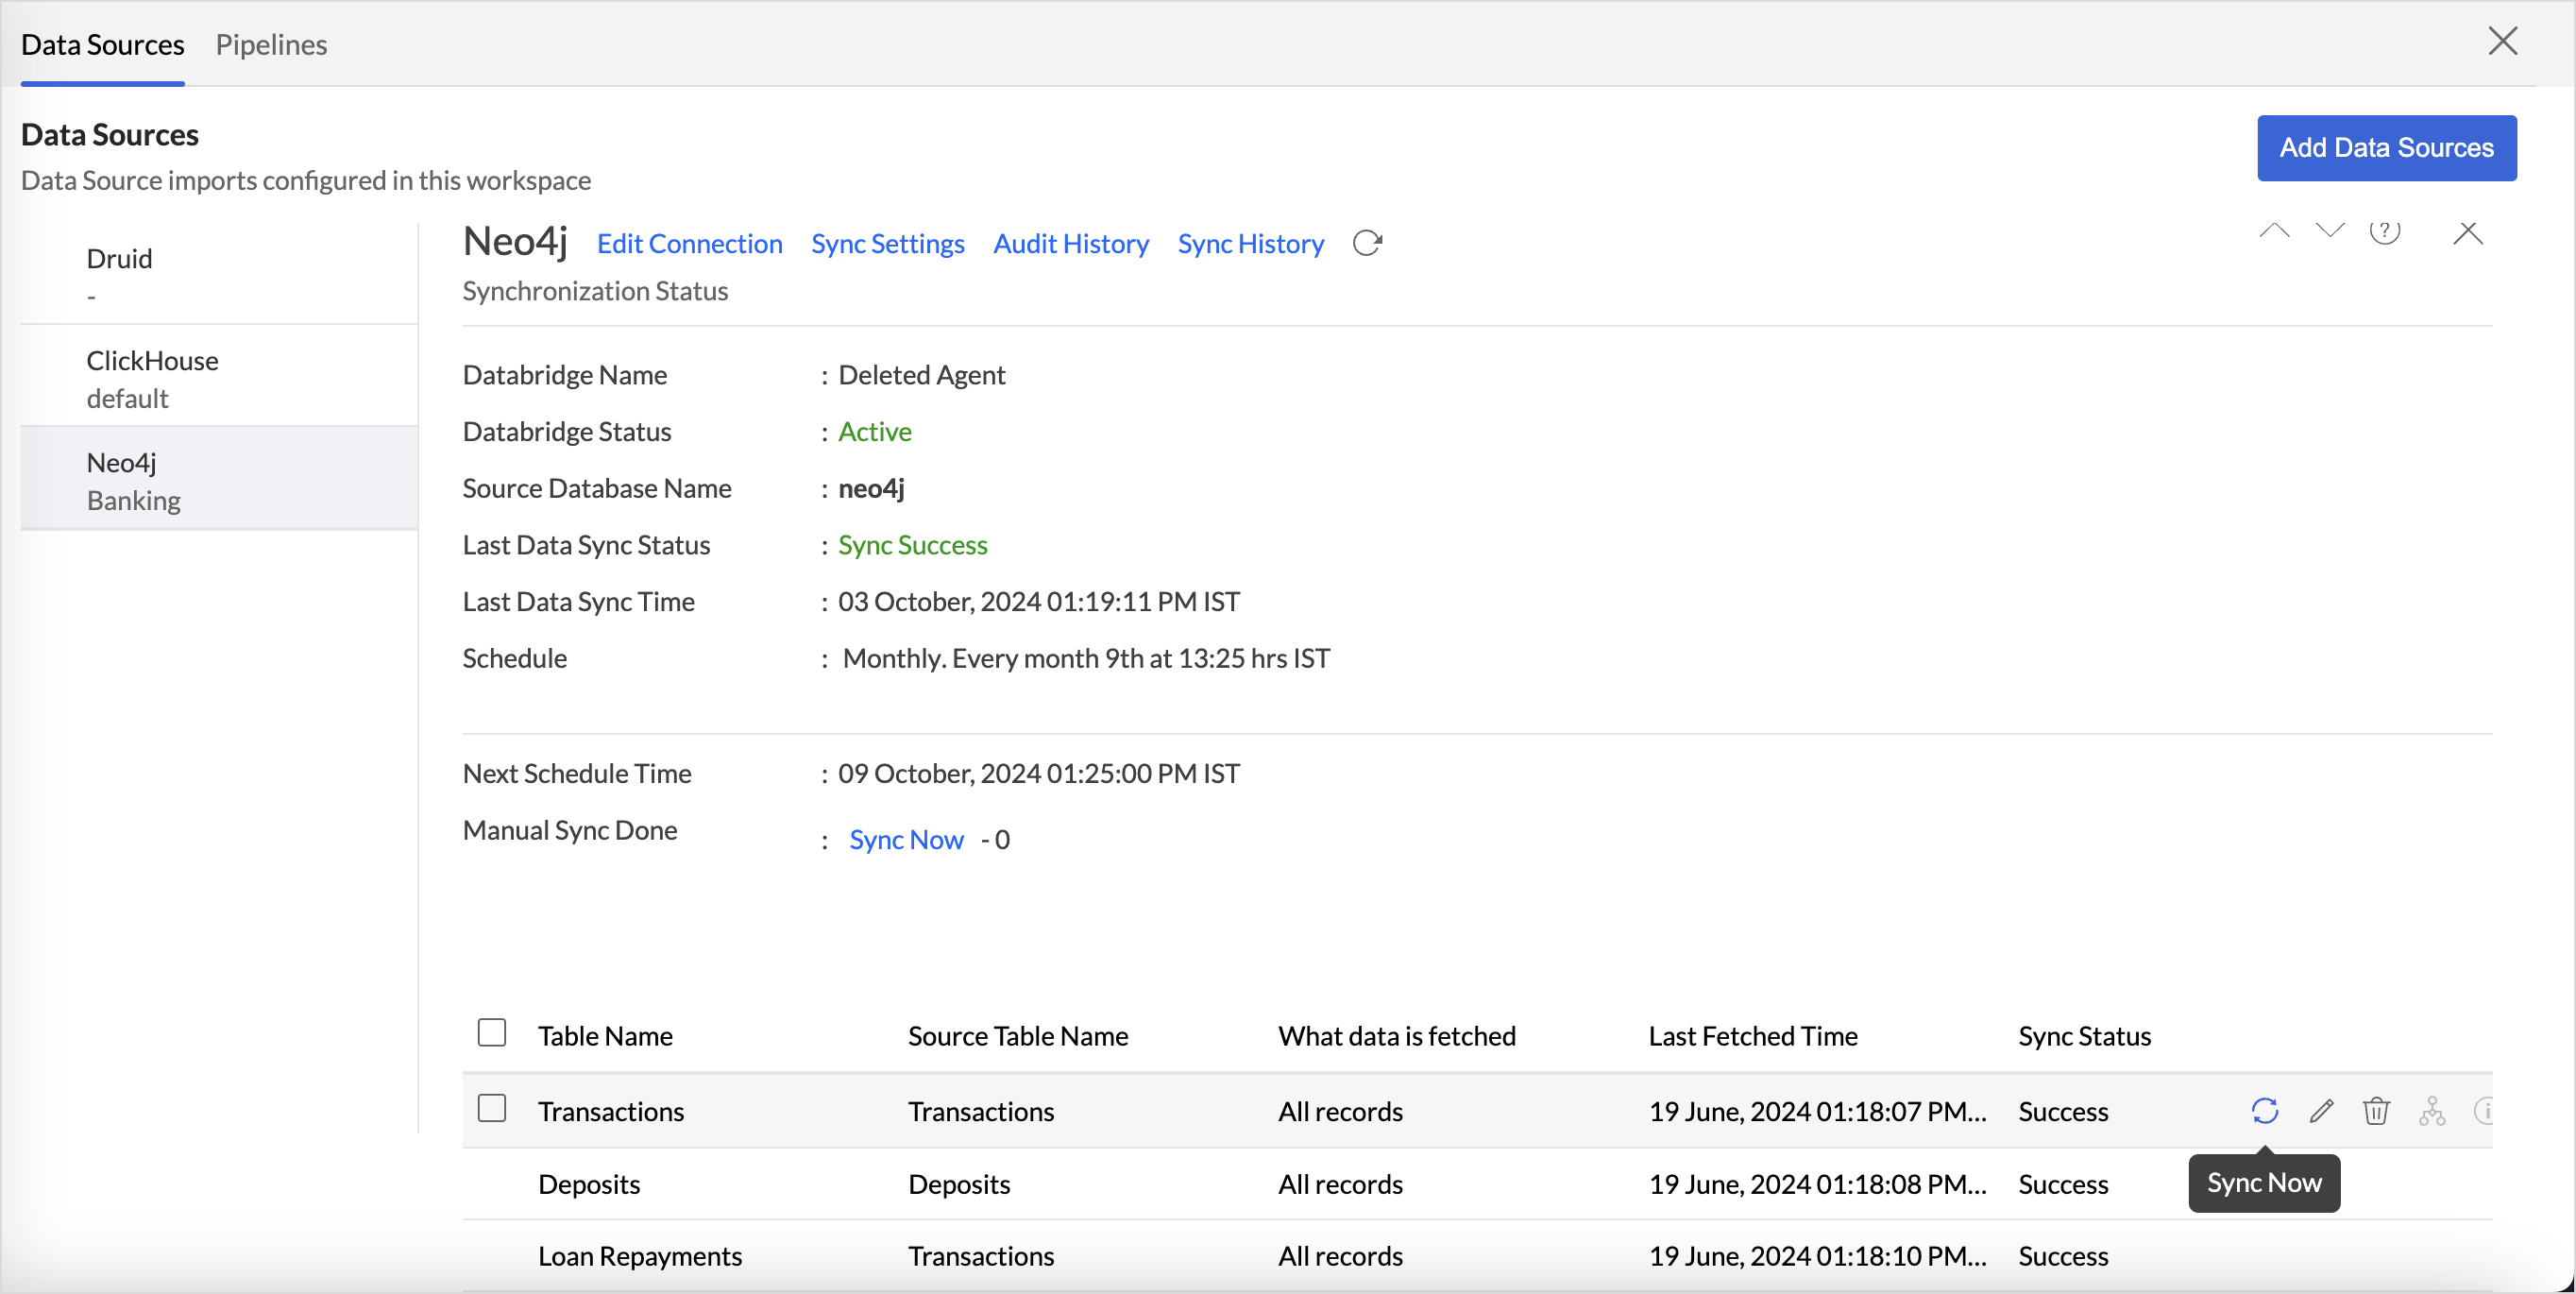Click Sync Now link under Manual Sync Done
Image resolution: width=2576 pixels, height=1294 pixels.
tap(906, 839)
